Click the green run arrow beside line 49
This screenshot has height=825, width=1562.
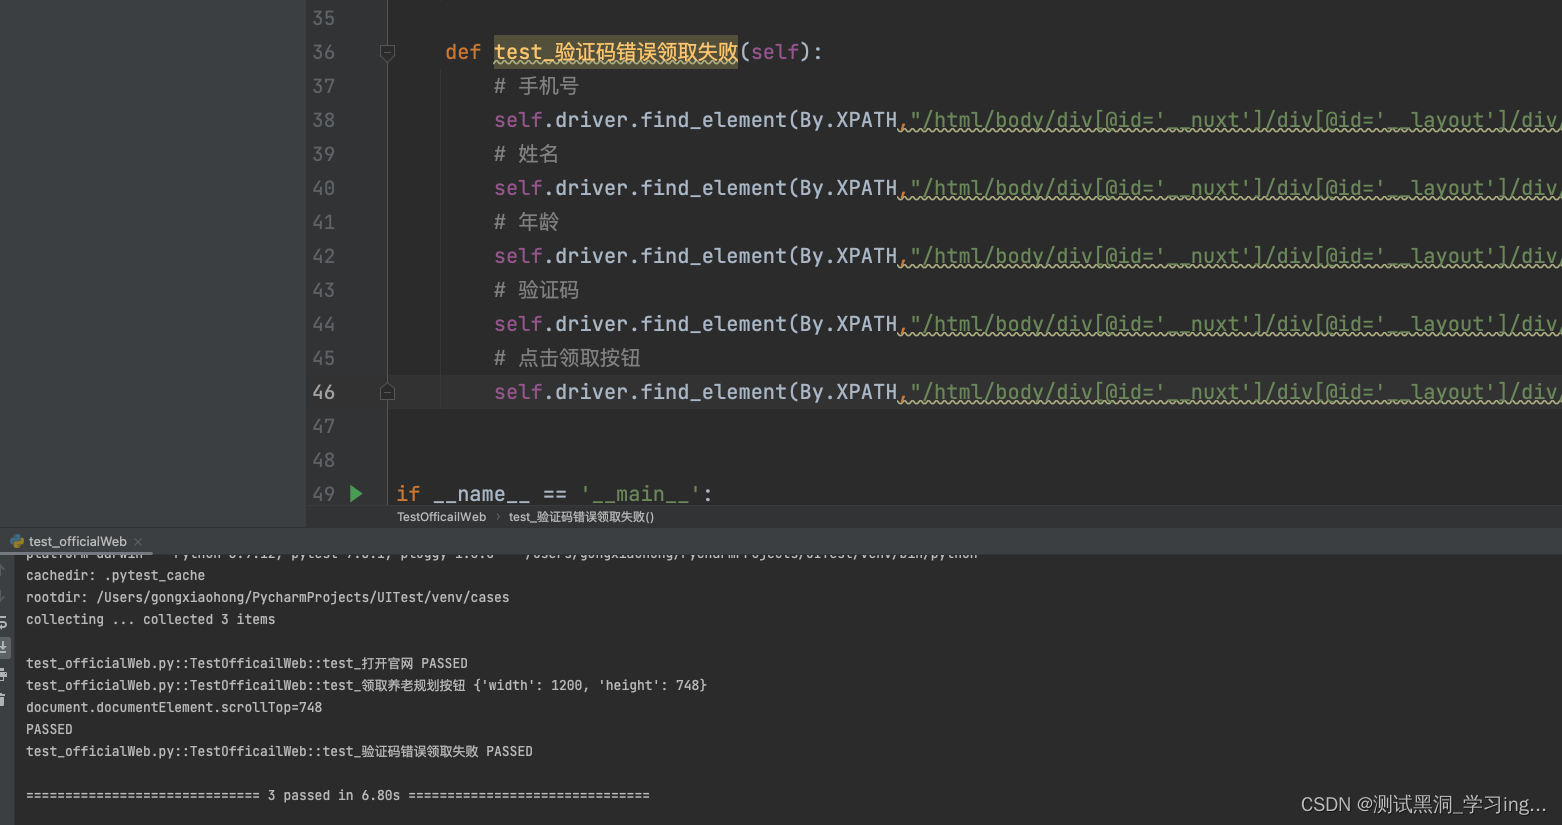(x=356, y=493)
